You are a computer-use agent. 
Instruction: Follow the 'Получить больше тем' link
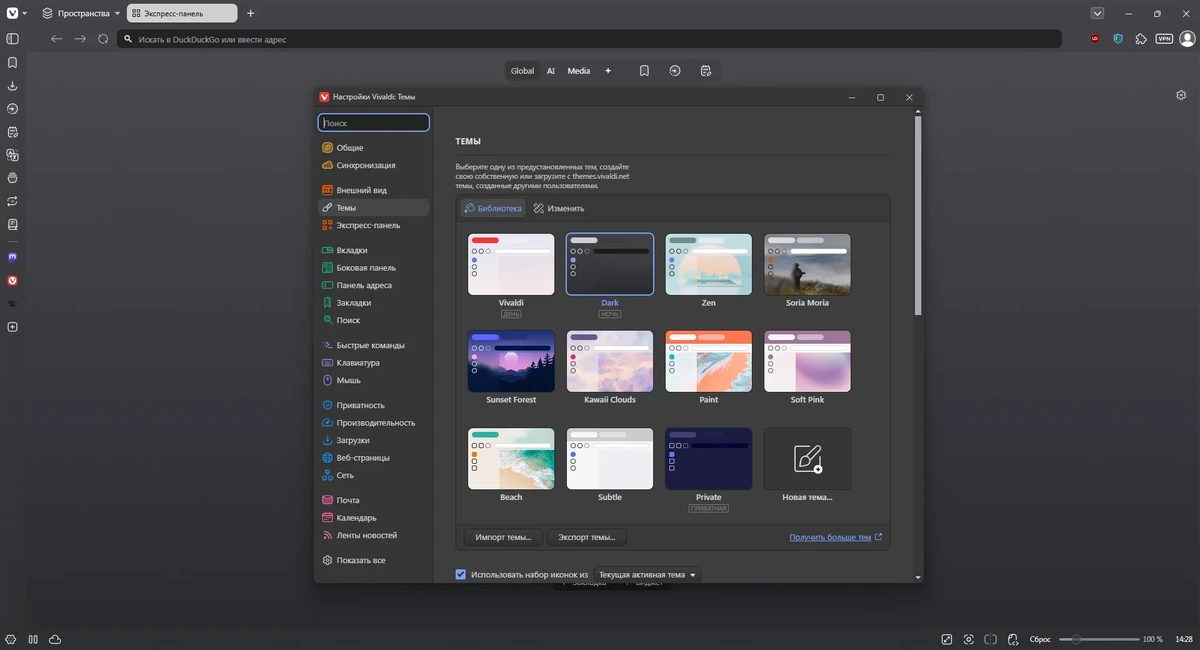point(836,537)
